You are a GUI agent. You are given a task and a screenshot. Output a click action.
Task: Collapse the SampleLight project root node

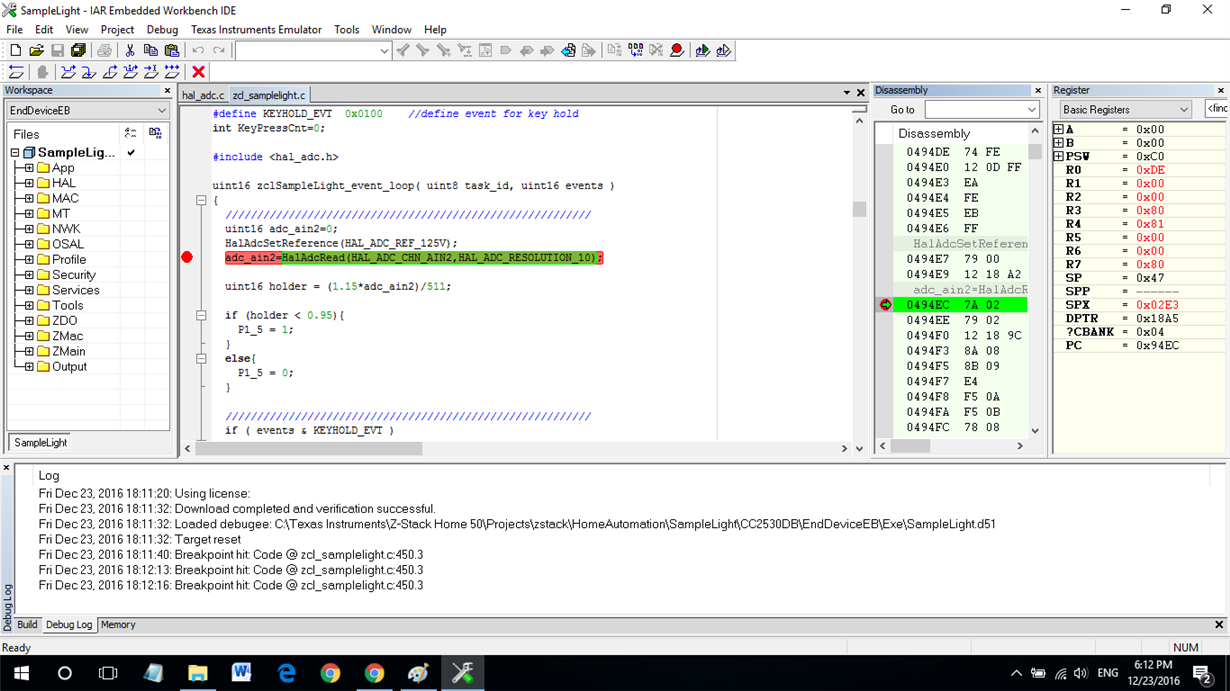15,153
